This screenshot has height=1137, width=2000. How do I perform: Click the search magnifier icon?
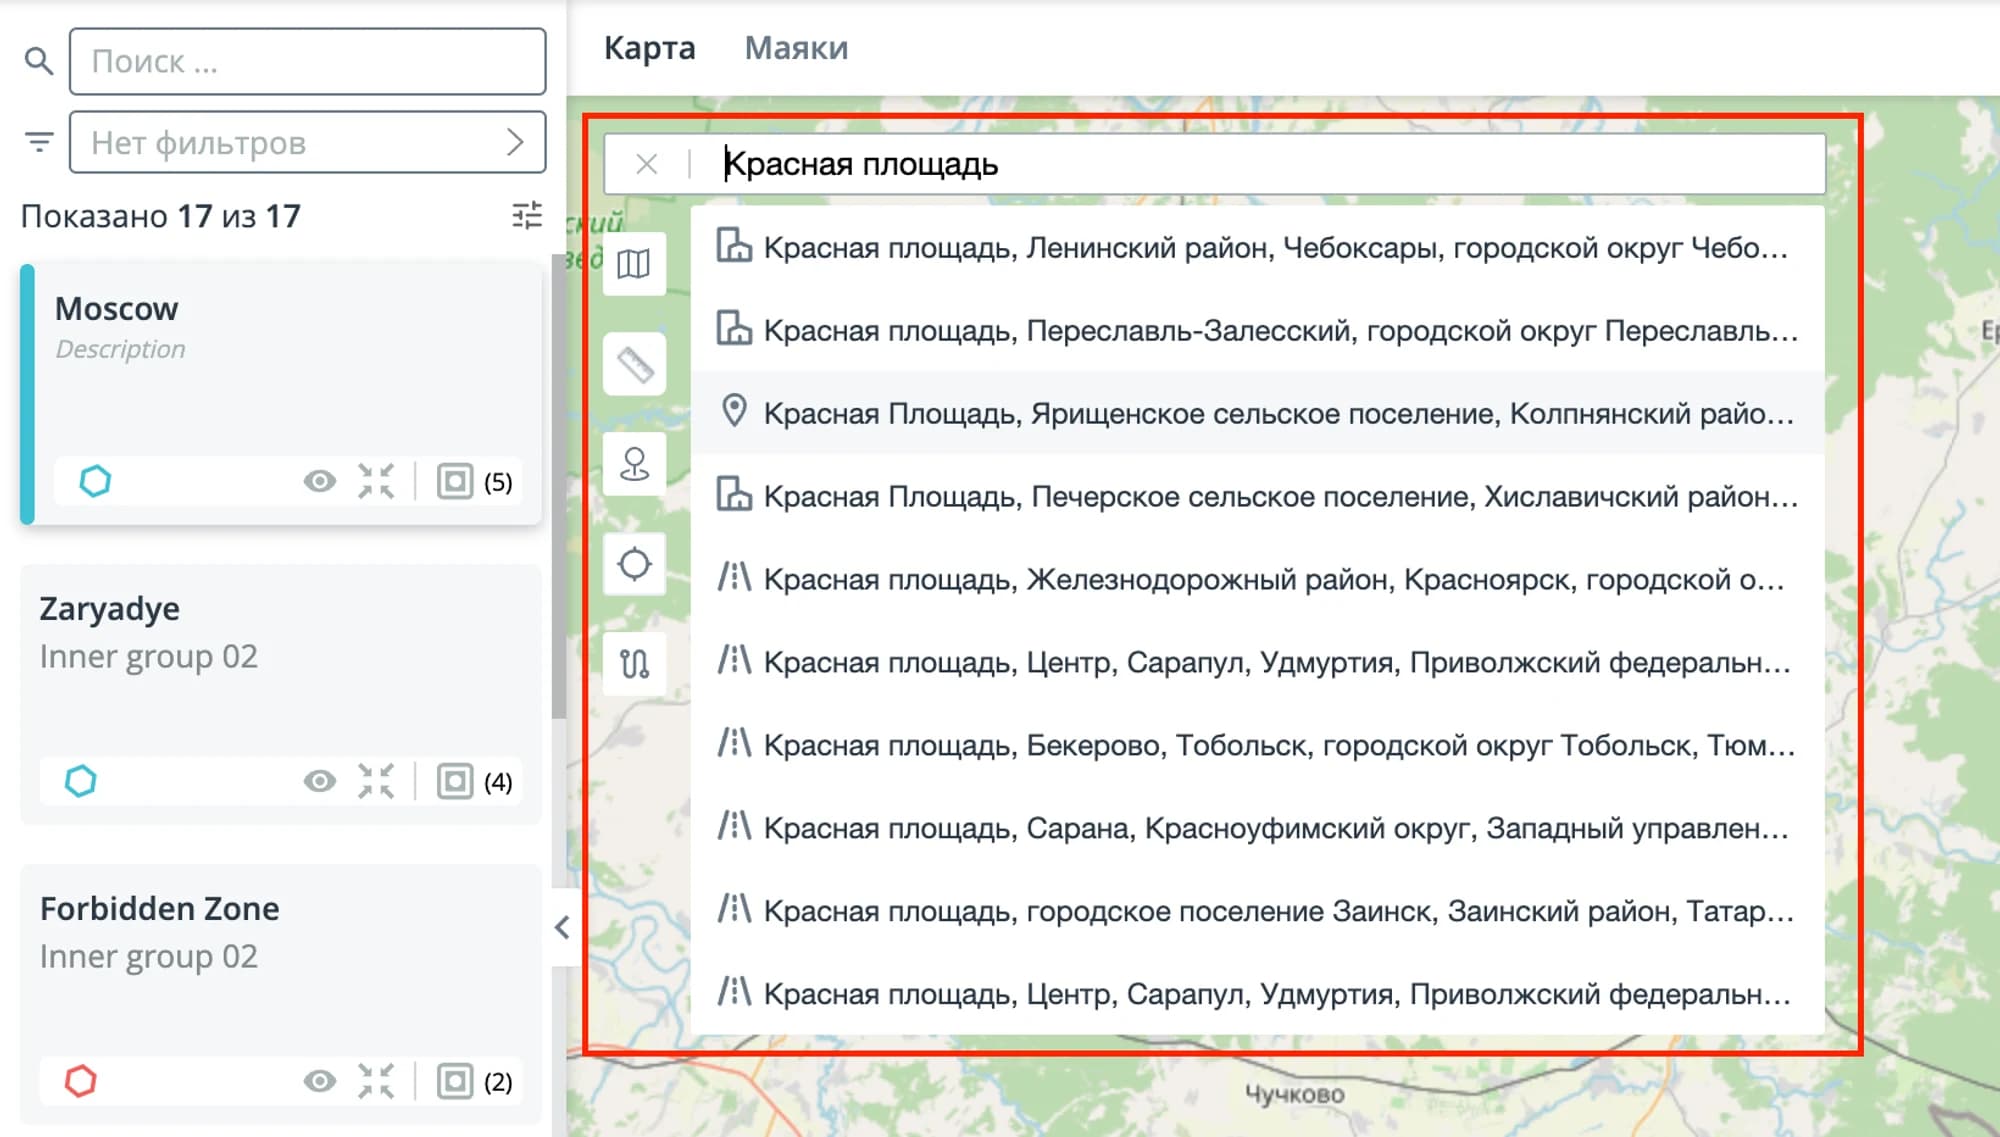pyautogui.click(x=39, y=61)
